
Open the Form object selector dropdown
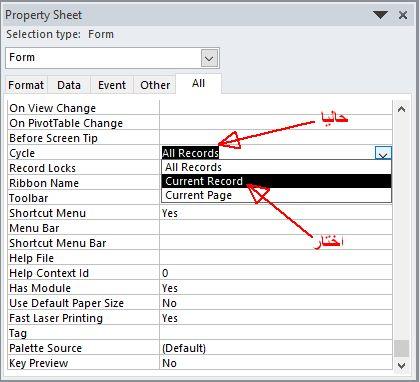(x=209, y=58)
